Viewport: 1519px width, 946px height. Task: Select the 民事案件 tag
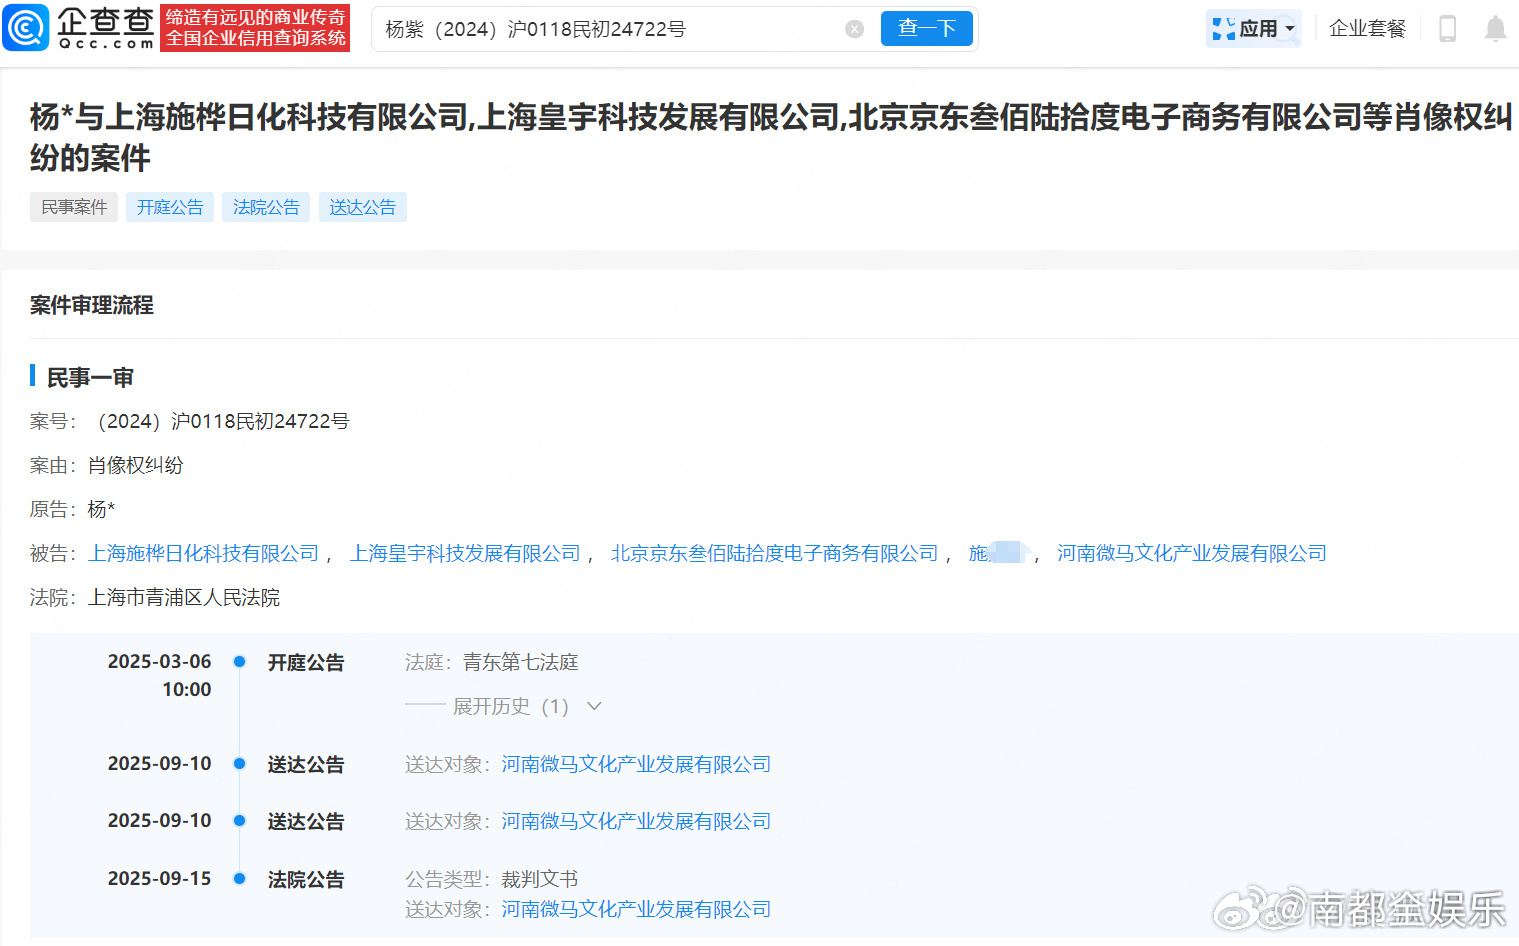tap(74, 207)
